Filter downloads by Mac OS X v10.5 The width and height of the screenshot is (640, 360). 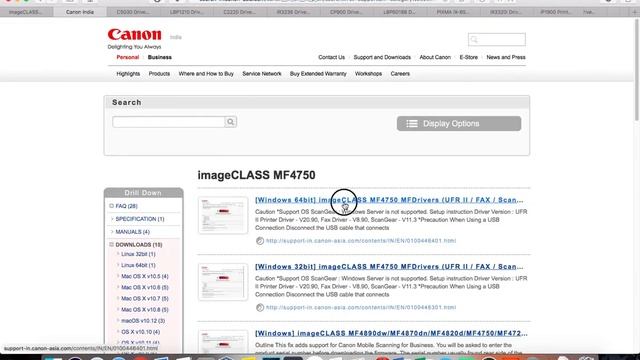144,276
